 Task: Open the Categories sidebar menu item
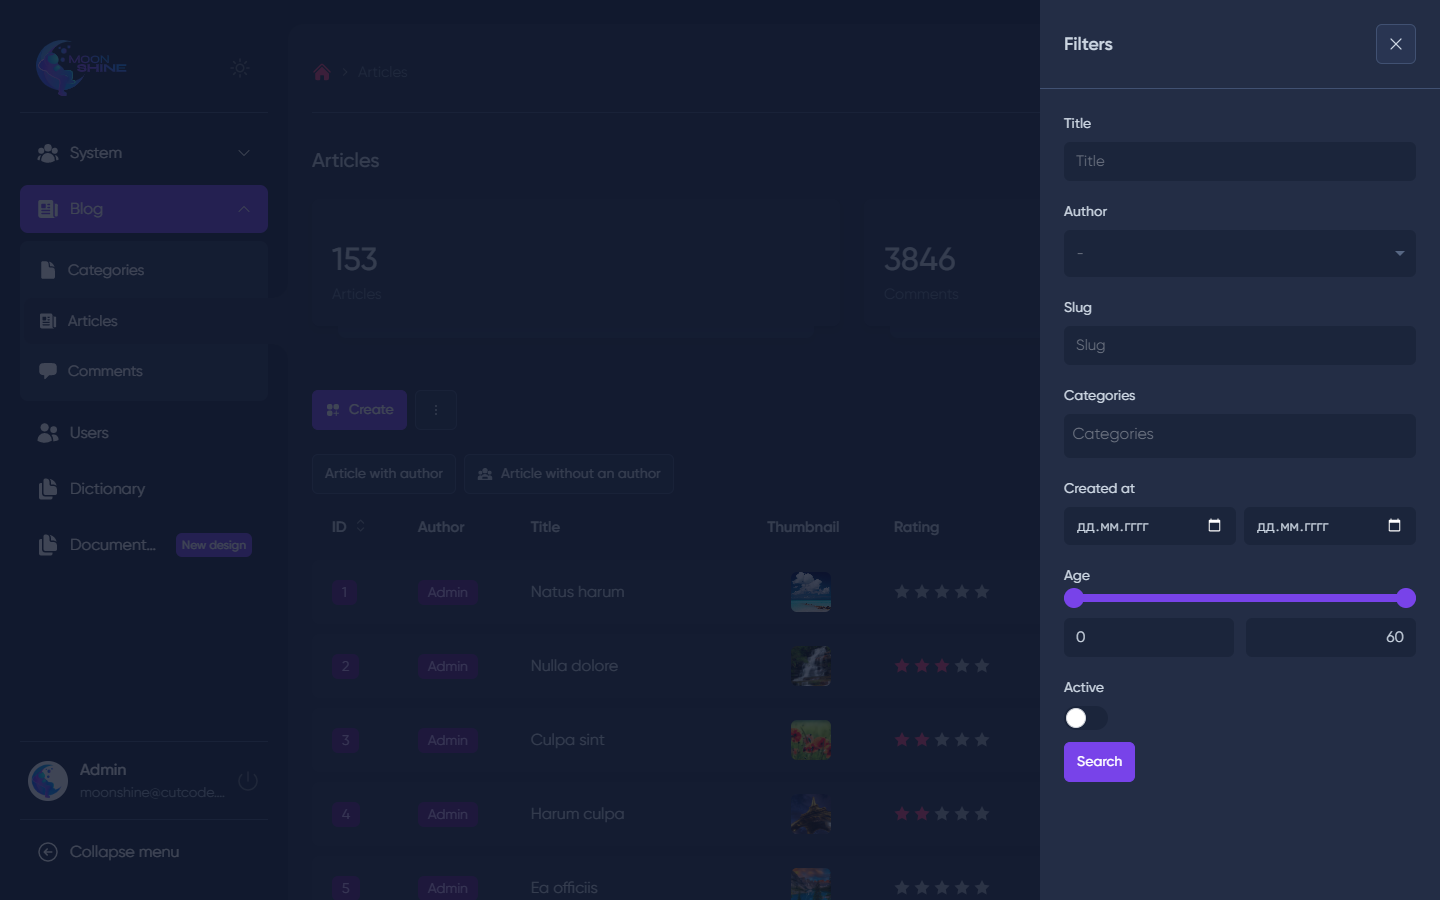click(x=106, y=270)
